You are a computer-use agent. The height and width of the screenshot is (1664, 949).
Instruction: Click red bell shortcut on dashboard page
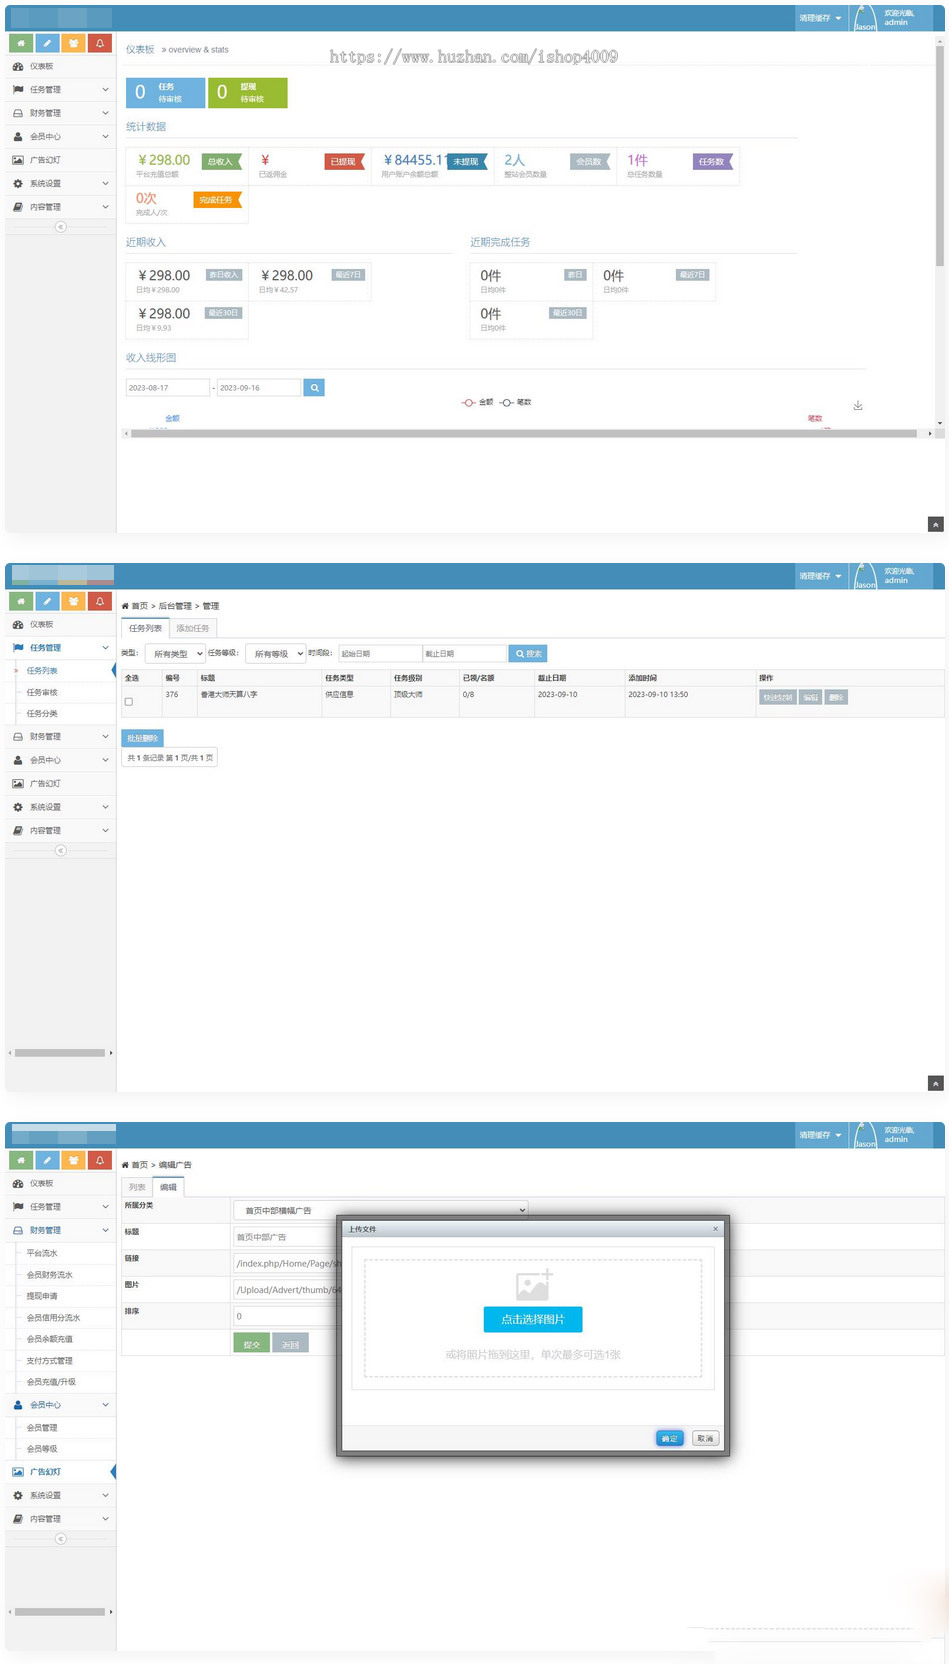[100, 43]
